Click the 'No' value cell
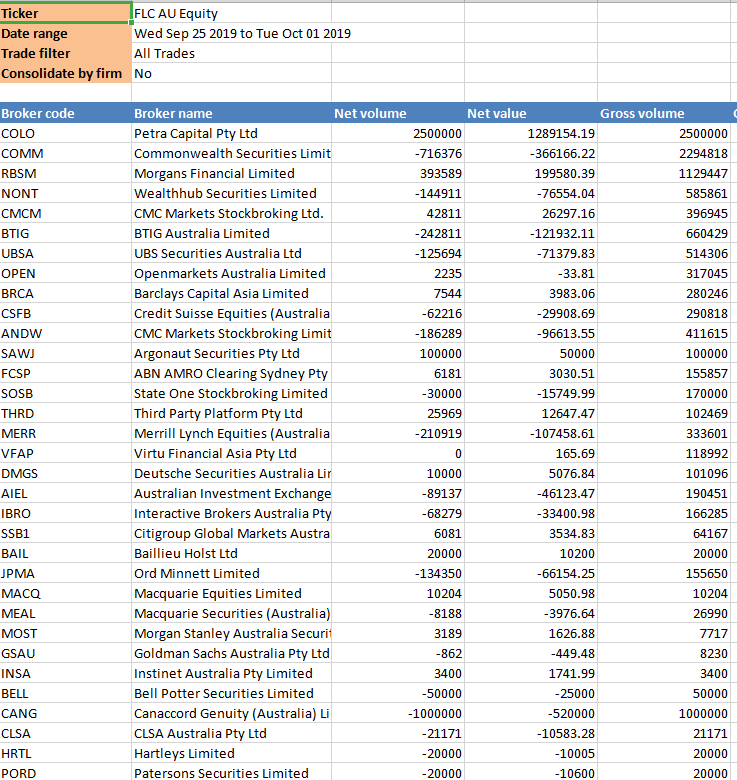The image size is (737, 780). click(x=232, y=73)
